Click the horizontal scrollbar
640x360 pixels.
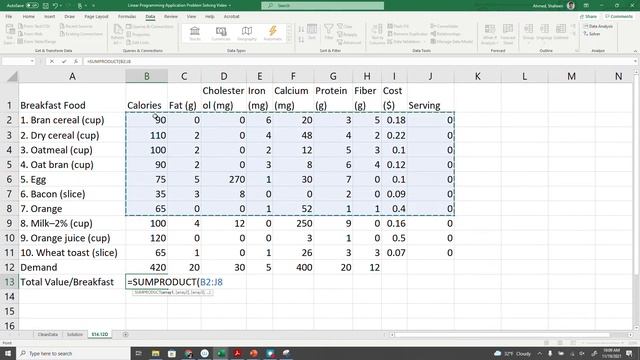(x=502, y=335)
